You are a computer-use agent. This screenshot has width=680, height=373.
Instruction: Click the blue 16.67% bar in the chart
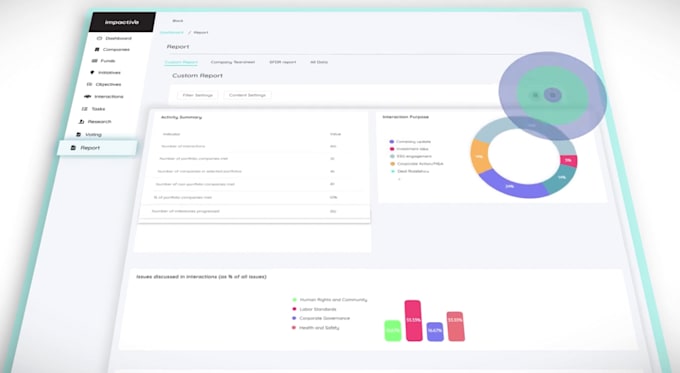click(435, 331)
